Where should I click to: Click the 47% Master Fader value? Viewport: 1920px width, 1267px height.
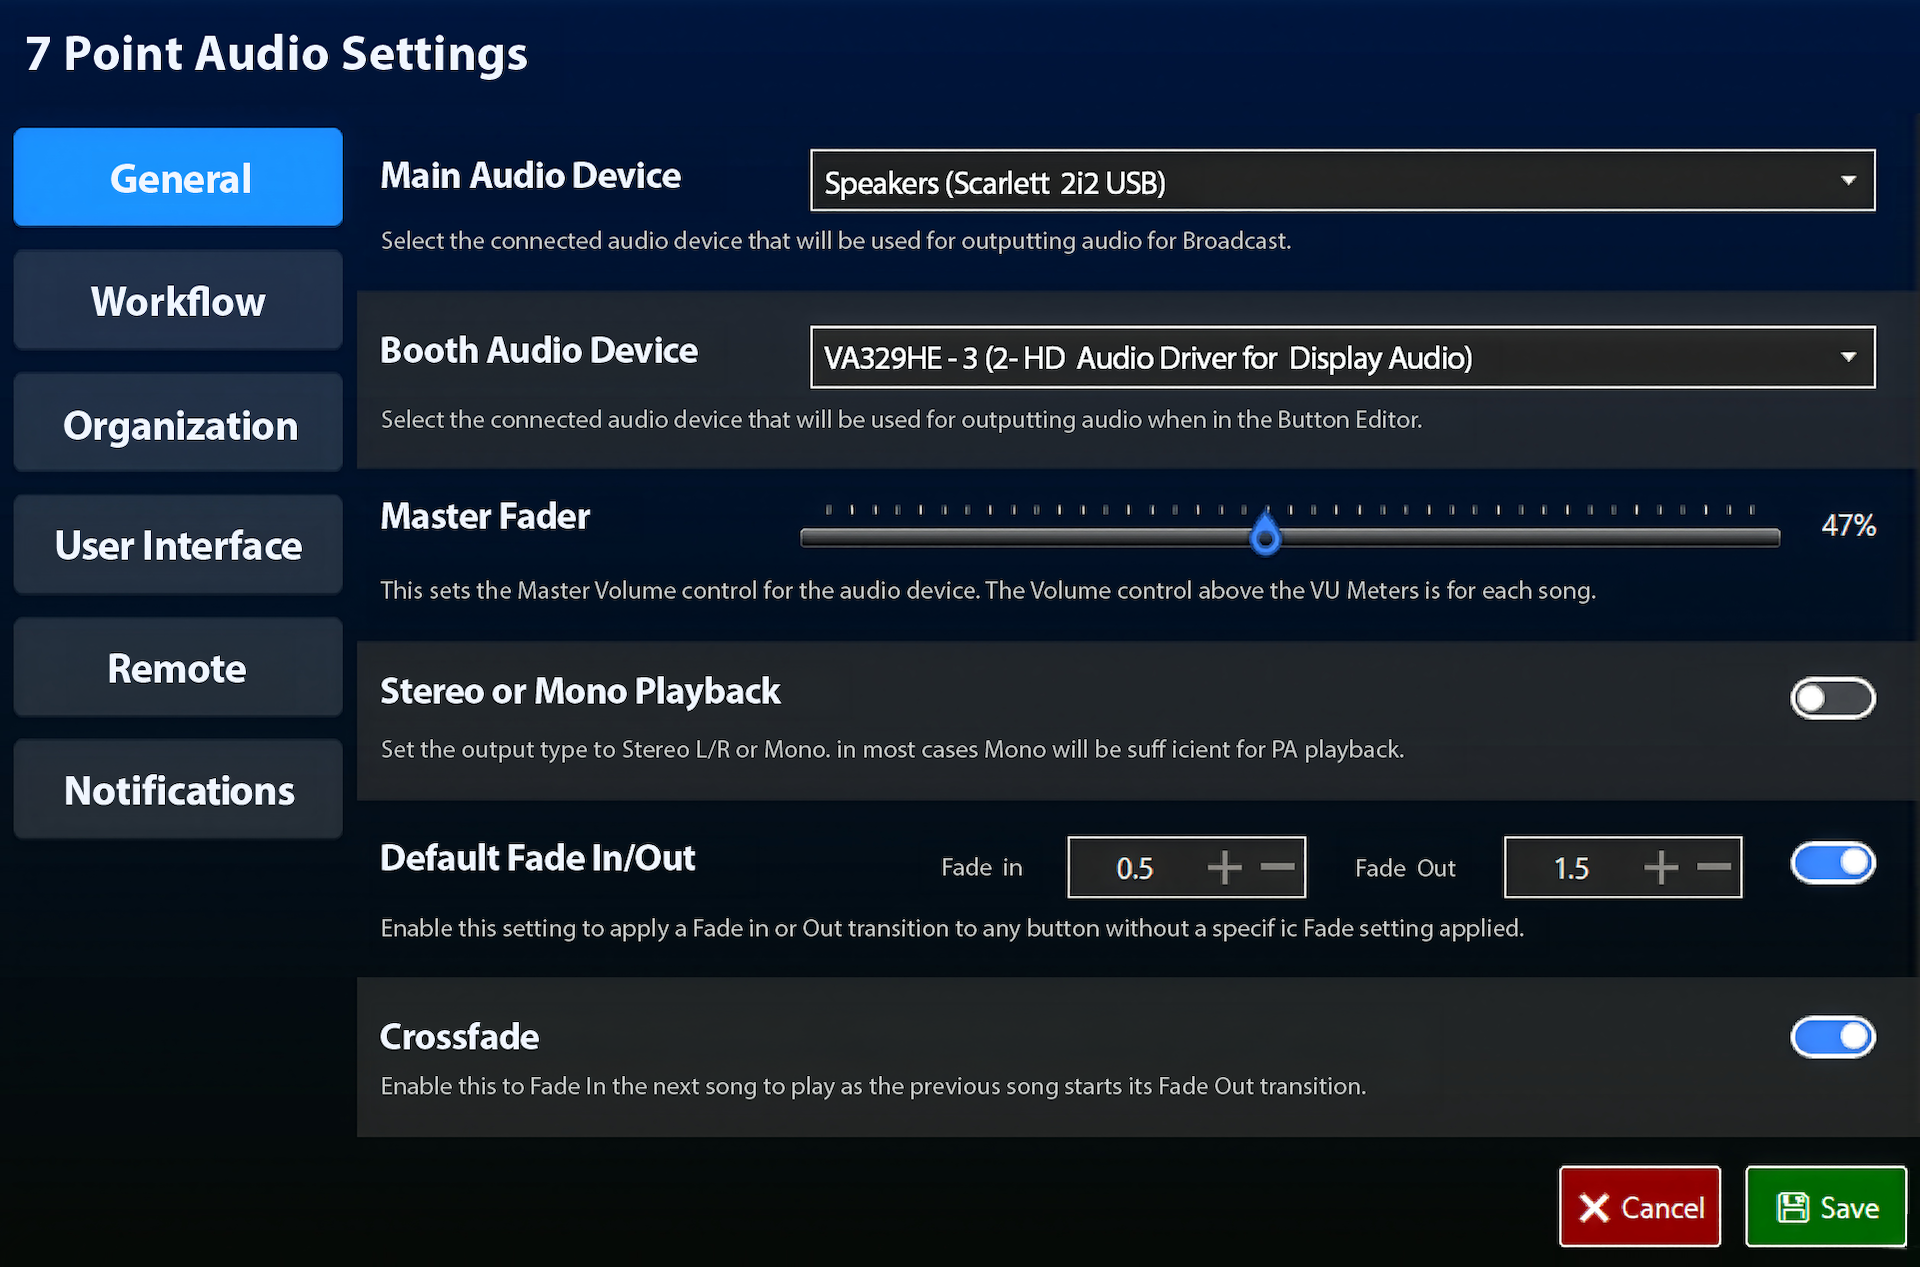point(1848,525)
